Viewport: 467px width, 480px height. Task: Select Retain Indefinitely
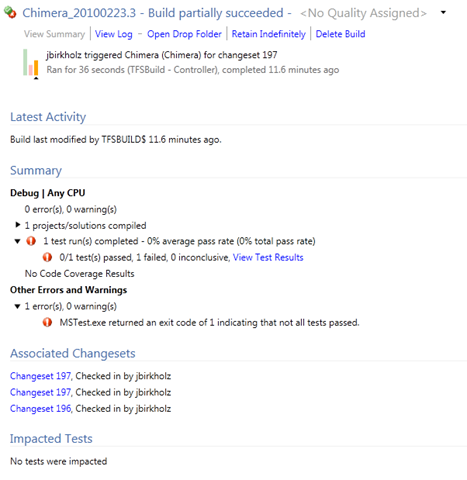(x=269, y=34)
